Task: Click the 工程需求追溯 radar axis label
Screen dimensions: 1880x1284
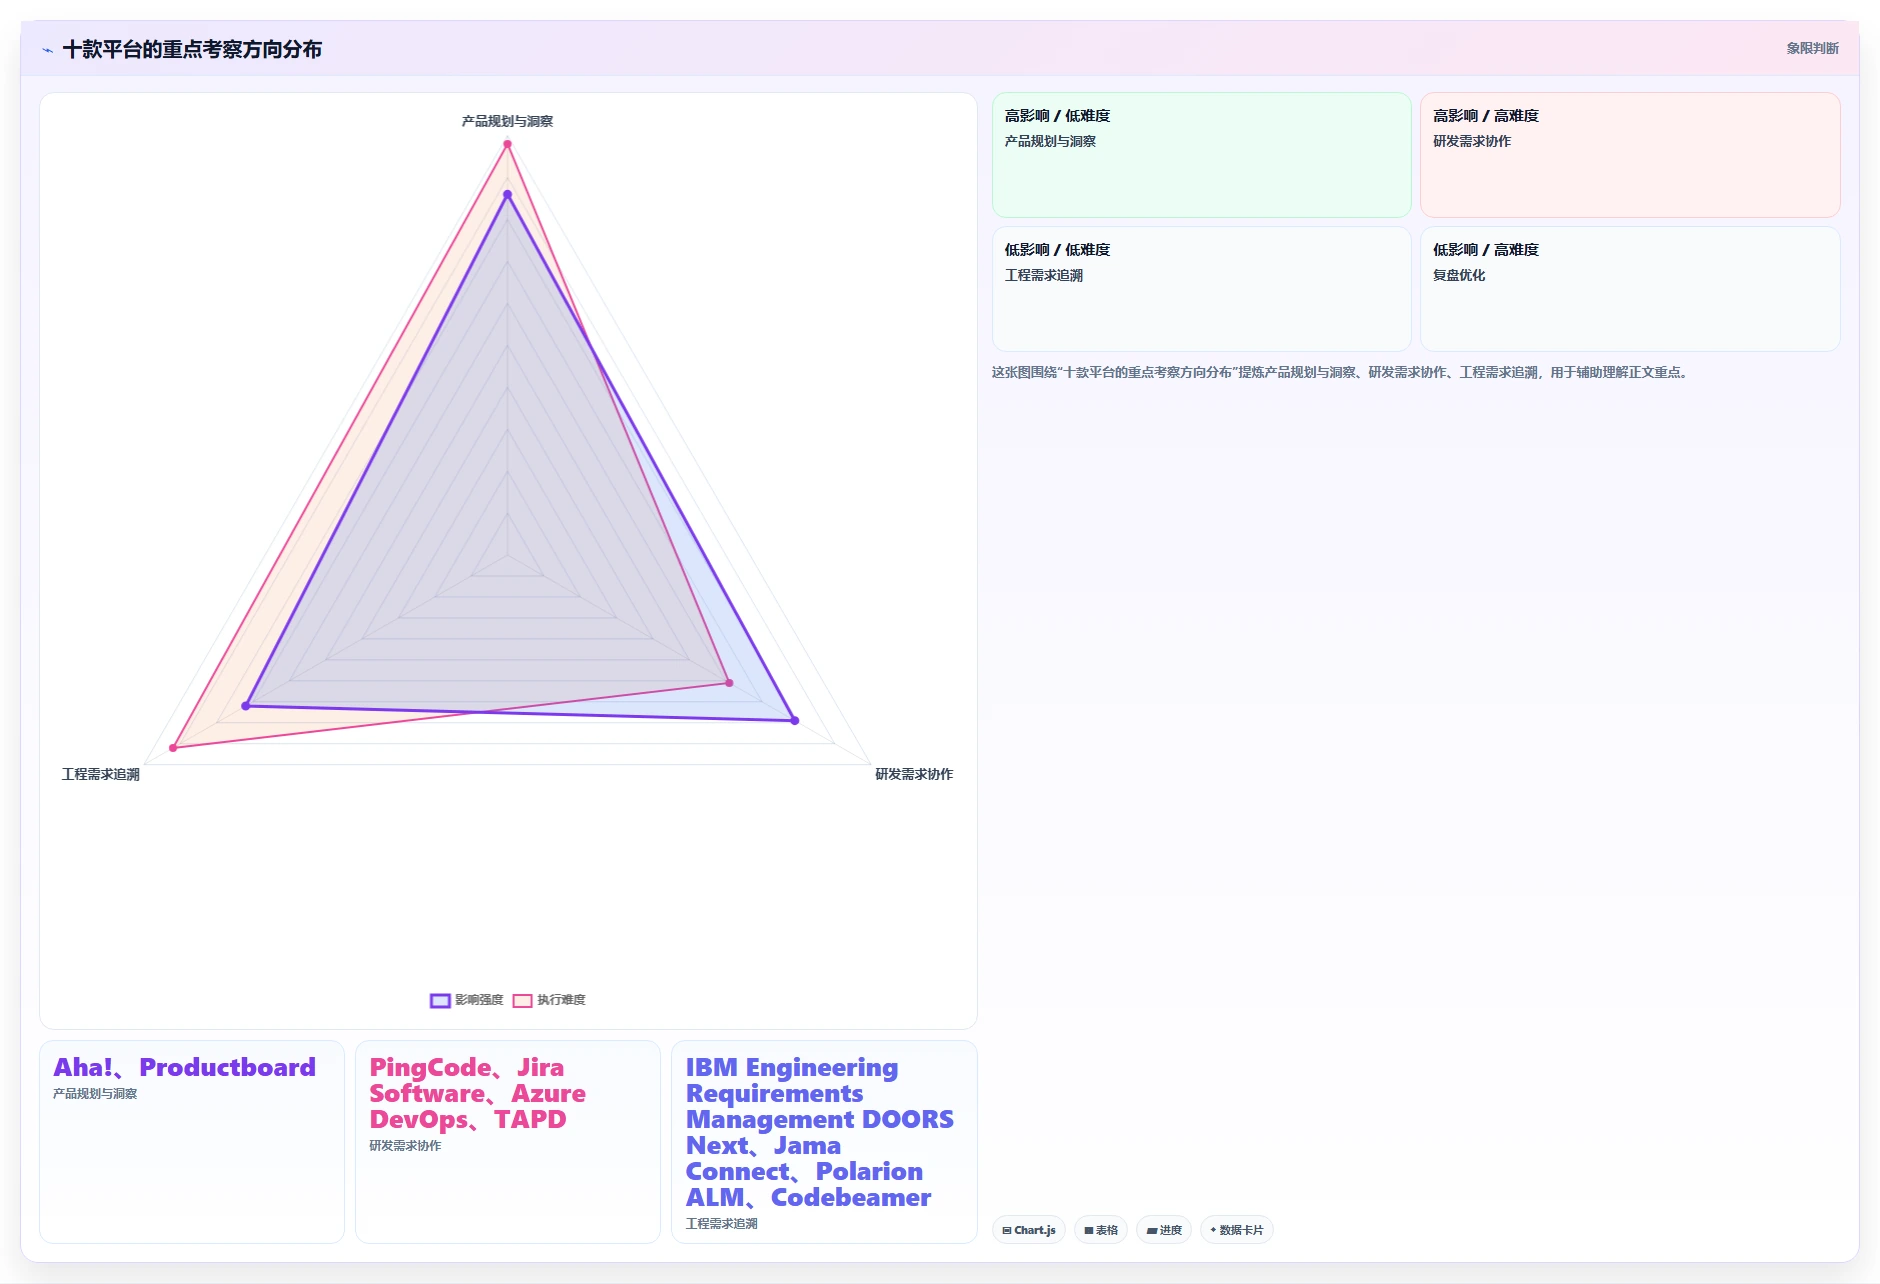Action: [x=101, y=774]
